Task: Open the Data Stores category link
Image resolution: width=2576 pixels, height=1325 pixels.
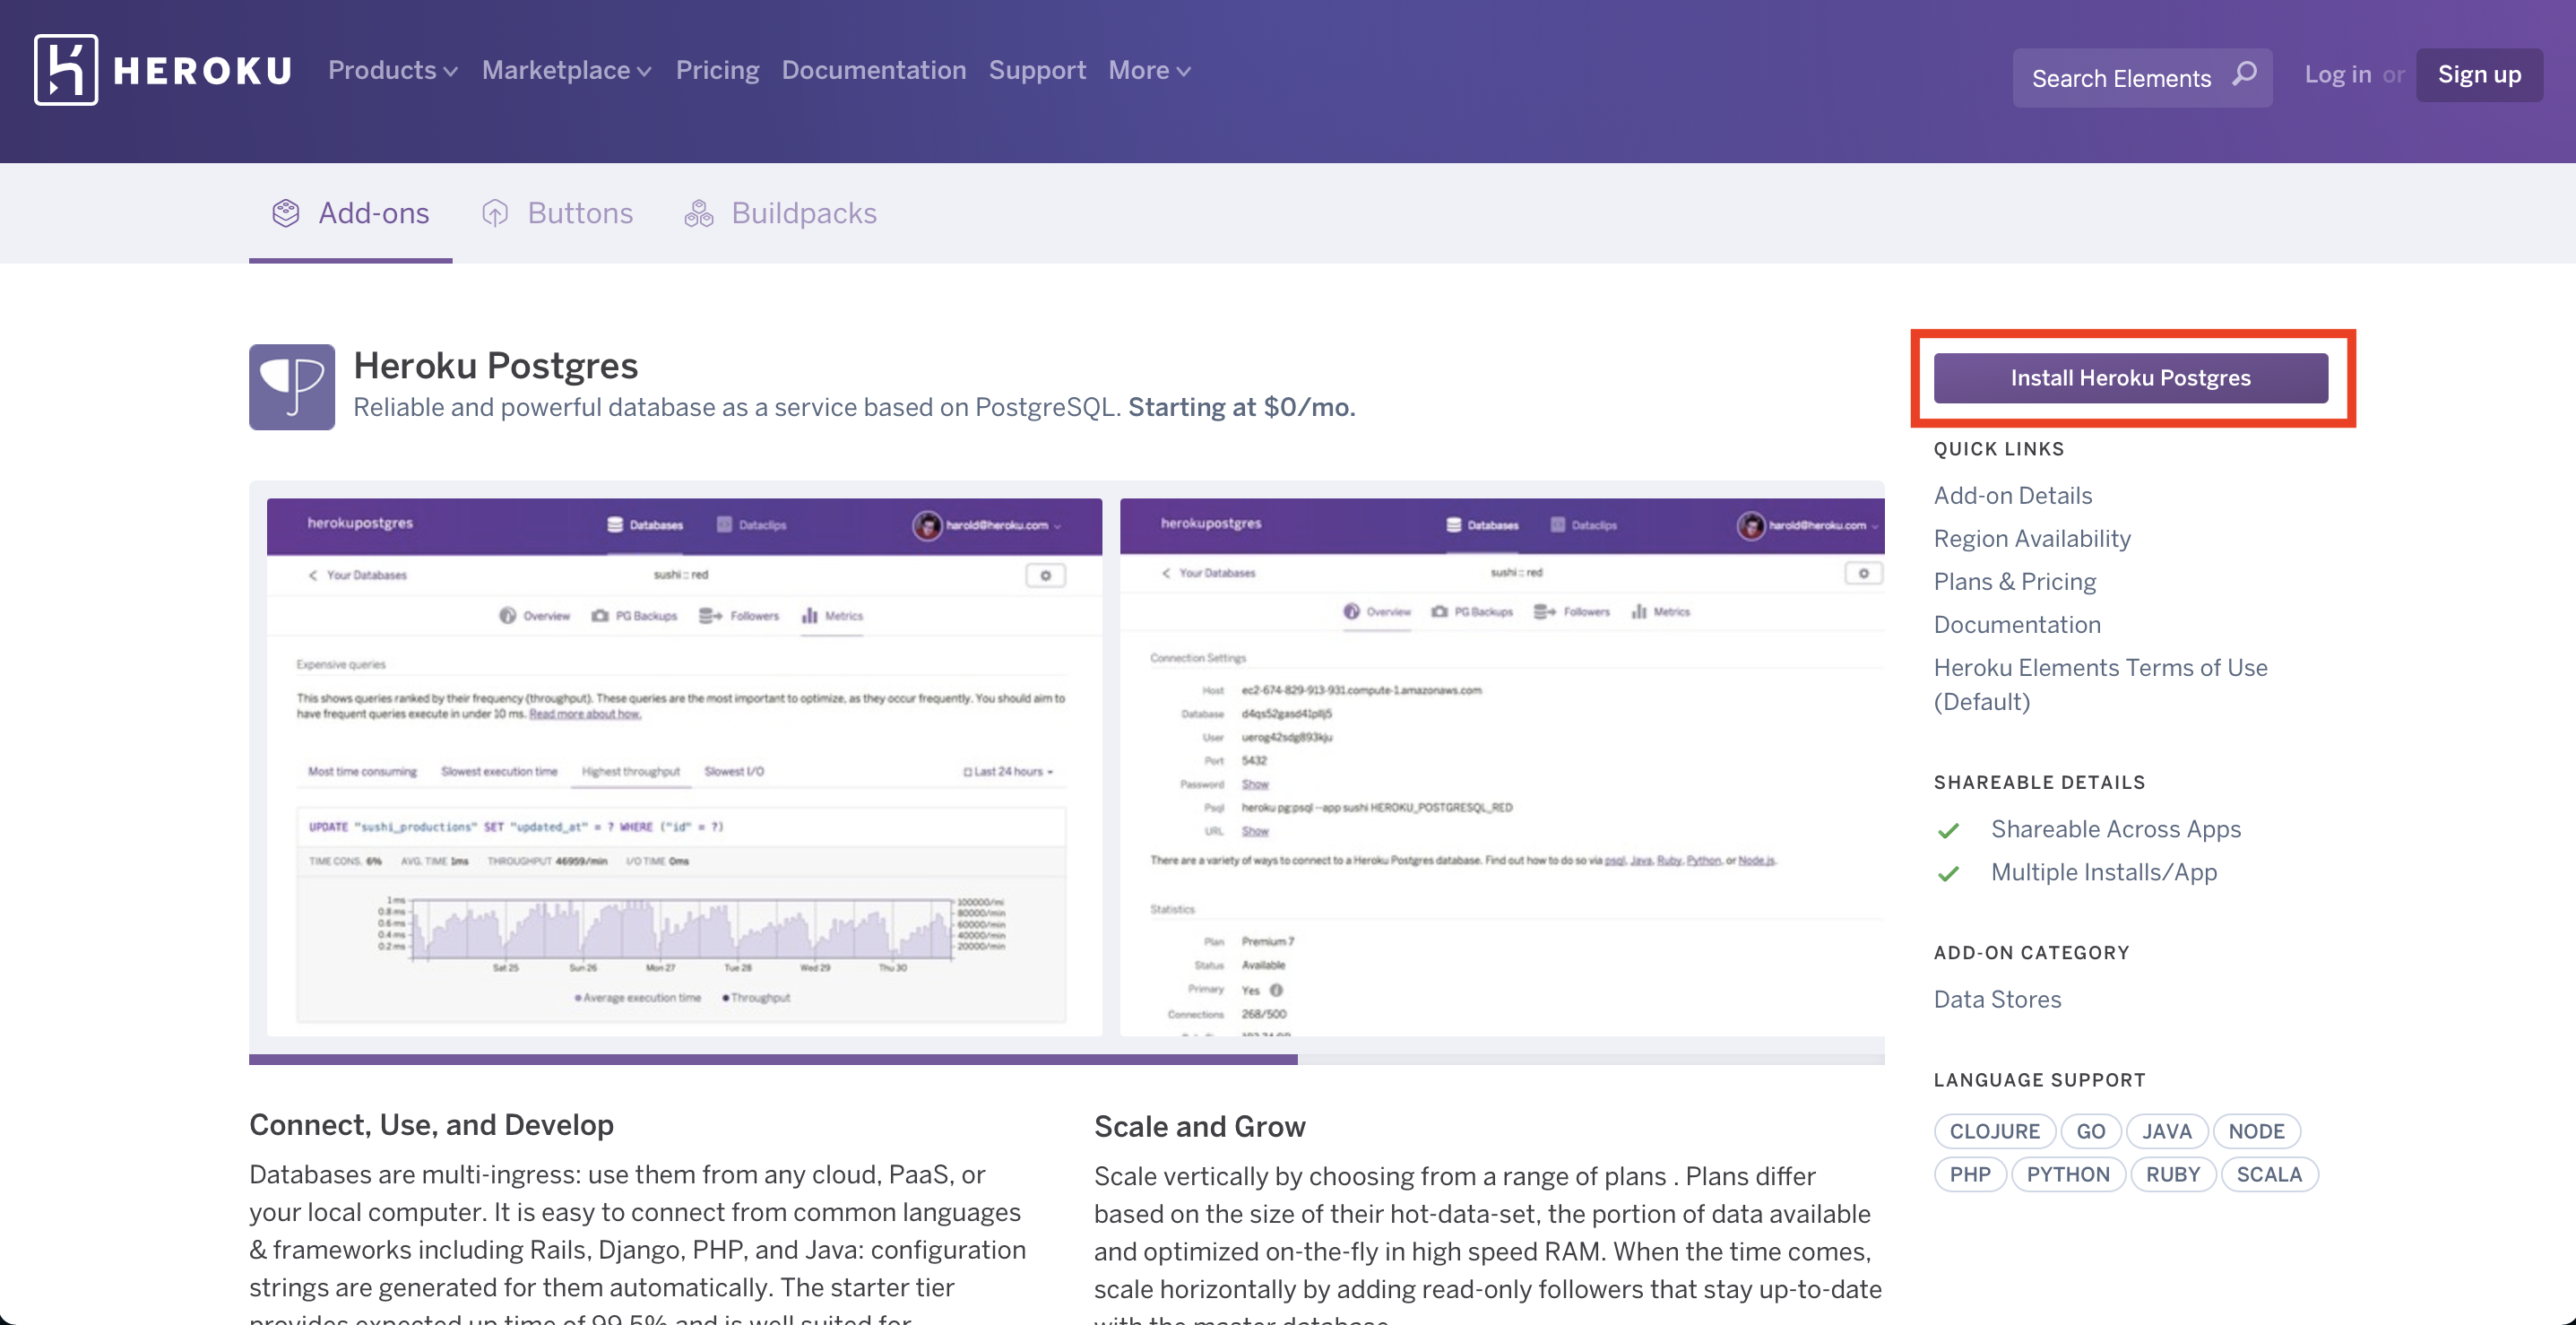Action: [x=1997, y=999]
